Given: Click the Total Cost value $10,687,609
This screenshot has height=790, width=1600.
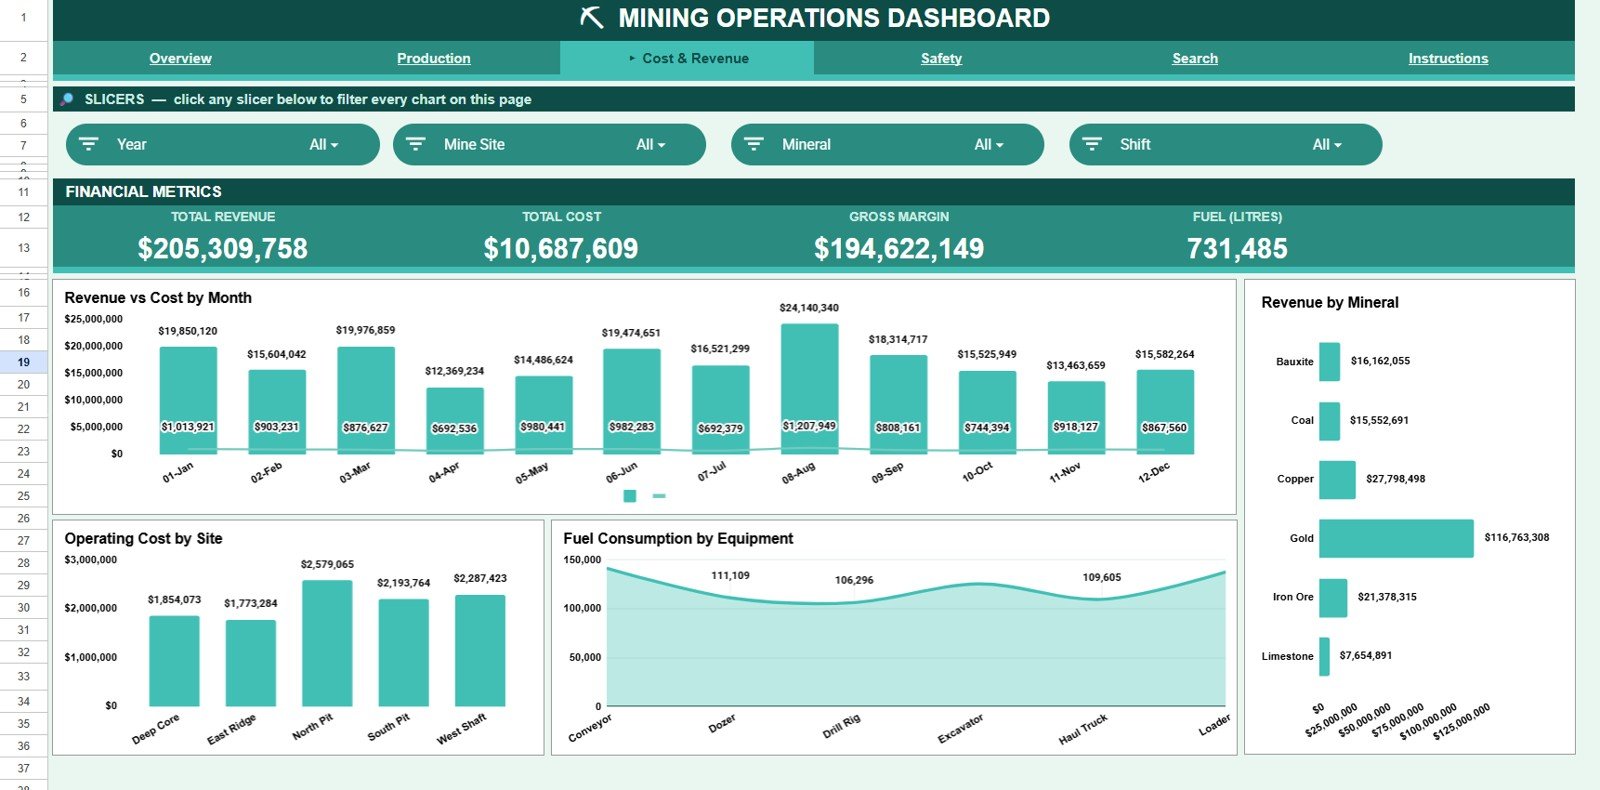Looking at the screenshot, I should tap(561, 248).
